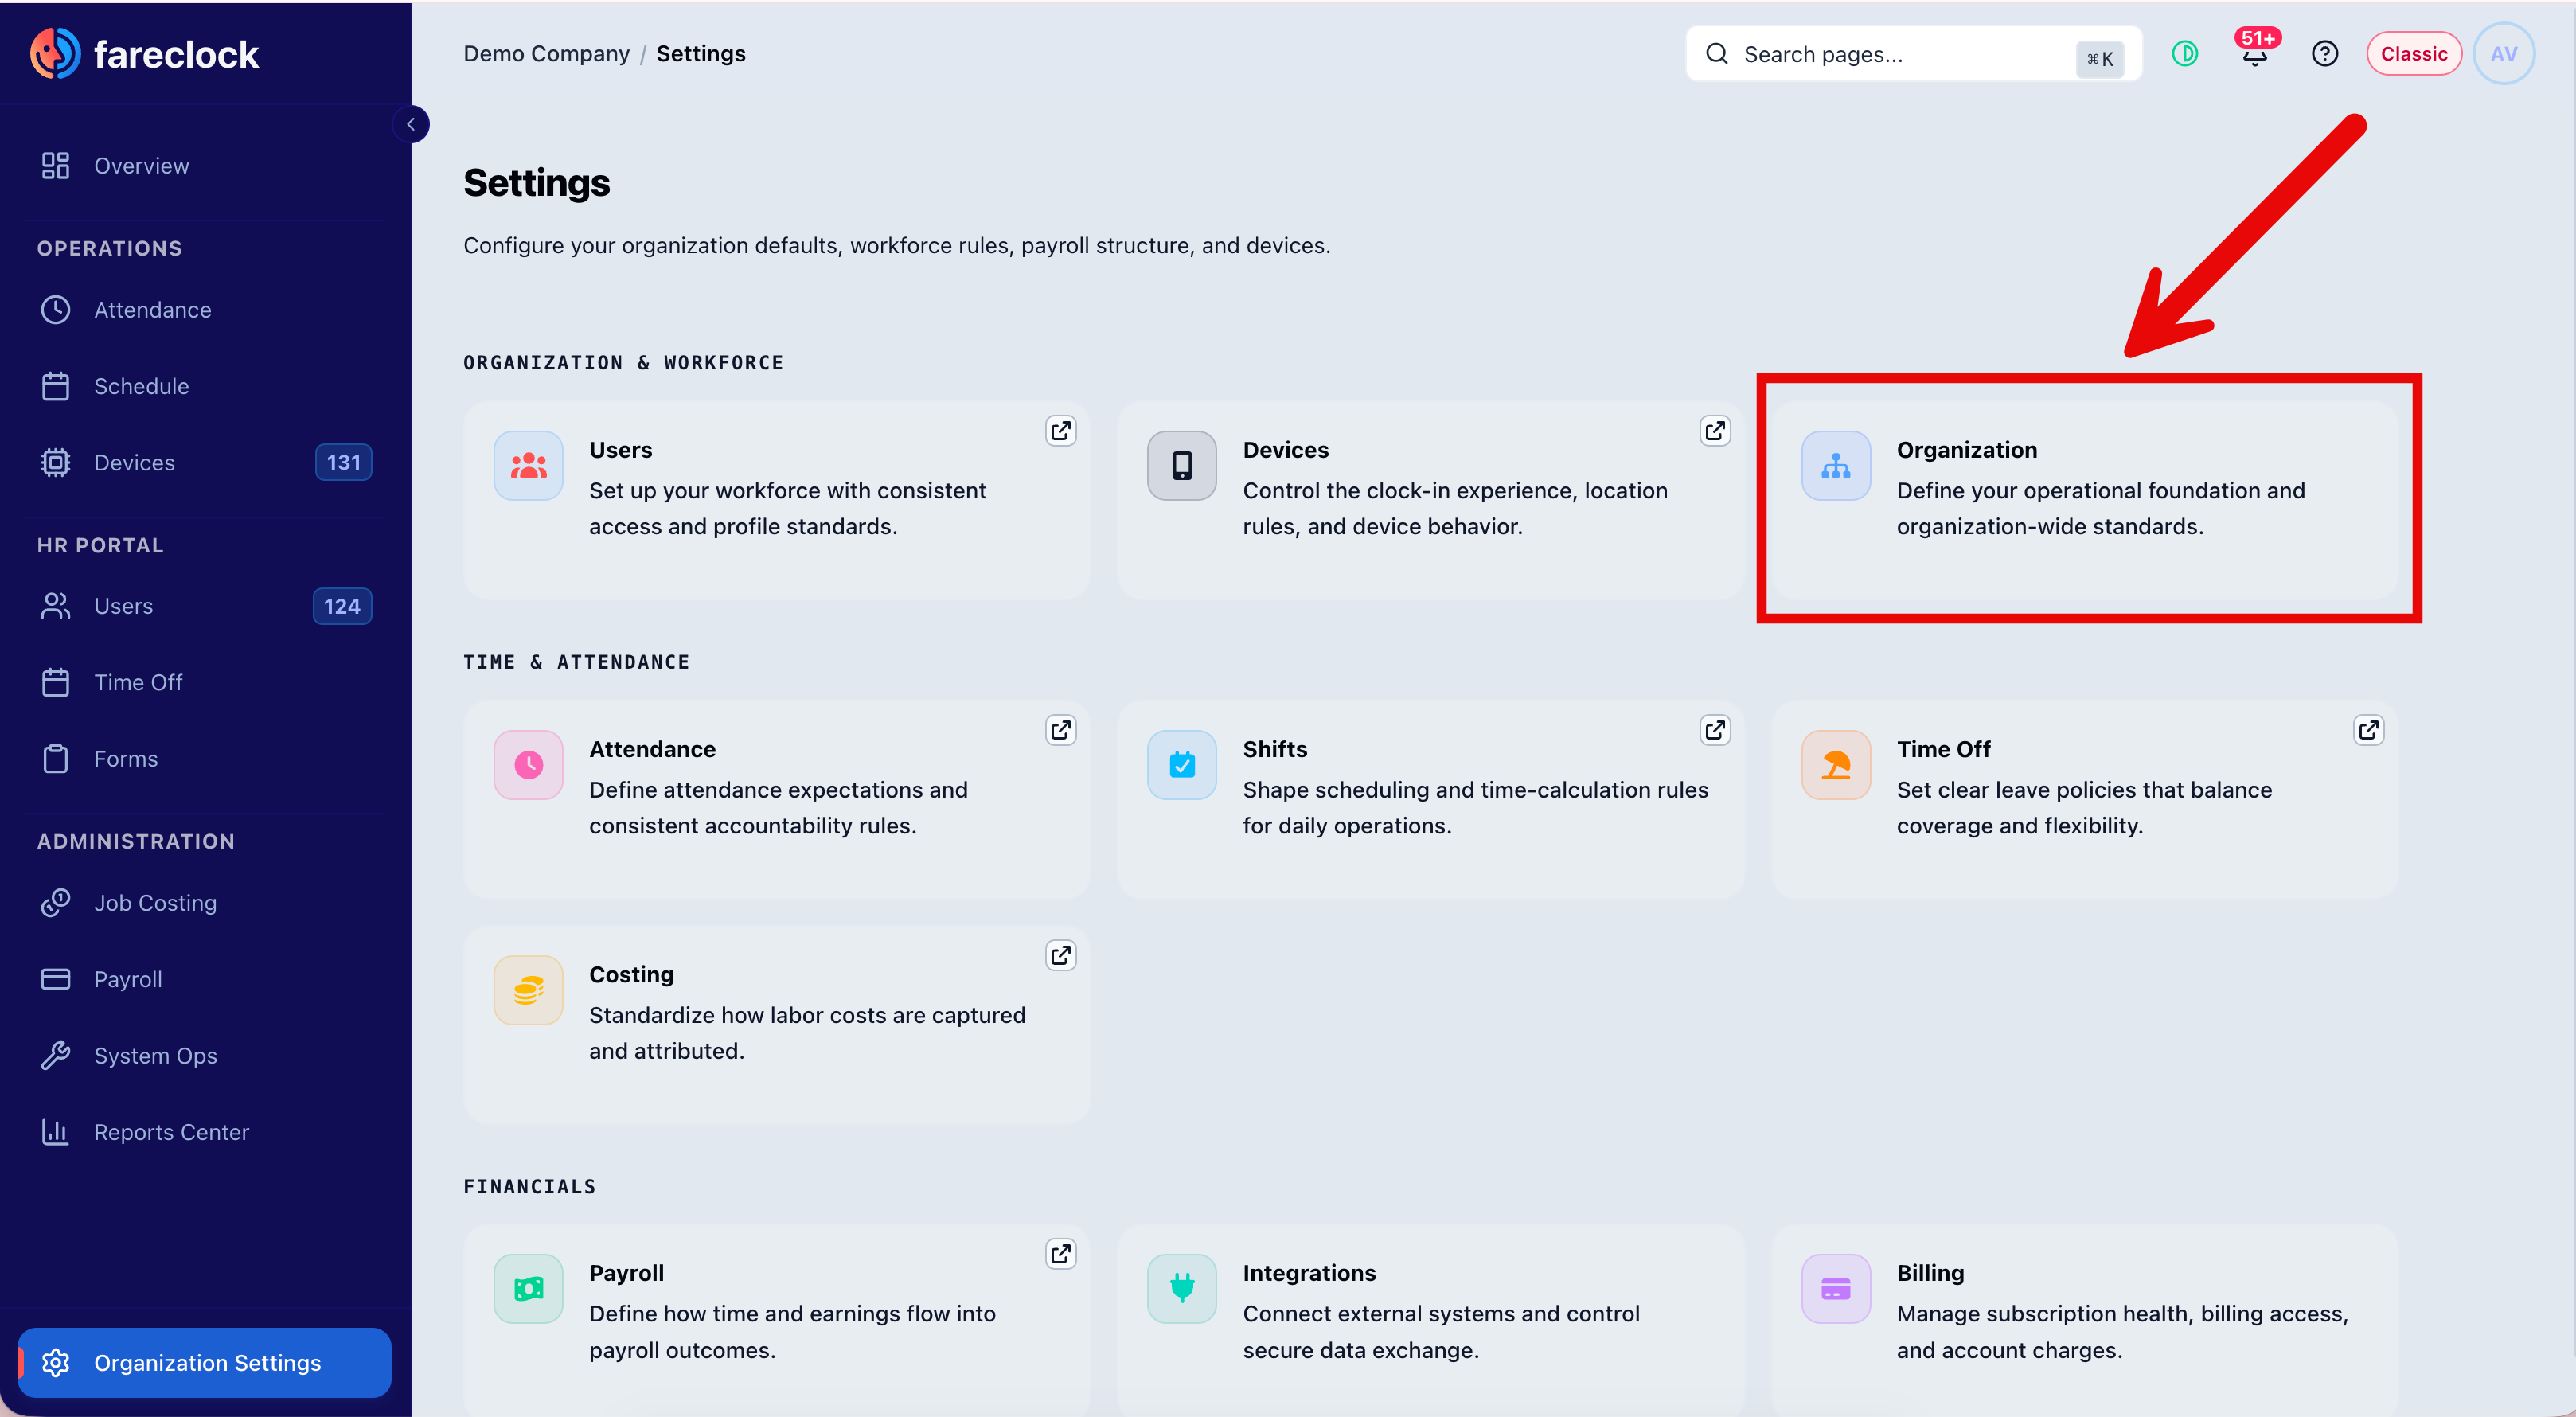This screenshot has height=1417, width=2576.
Task: Click the Costing coins icon
Action: (x=528, y=990)
